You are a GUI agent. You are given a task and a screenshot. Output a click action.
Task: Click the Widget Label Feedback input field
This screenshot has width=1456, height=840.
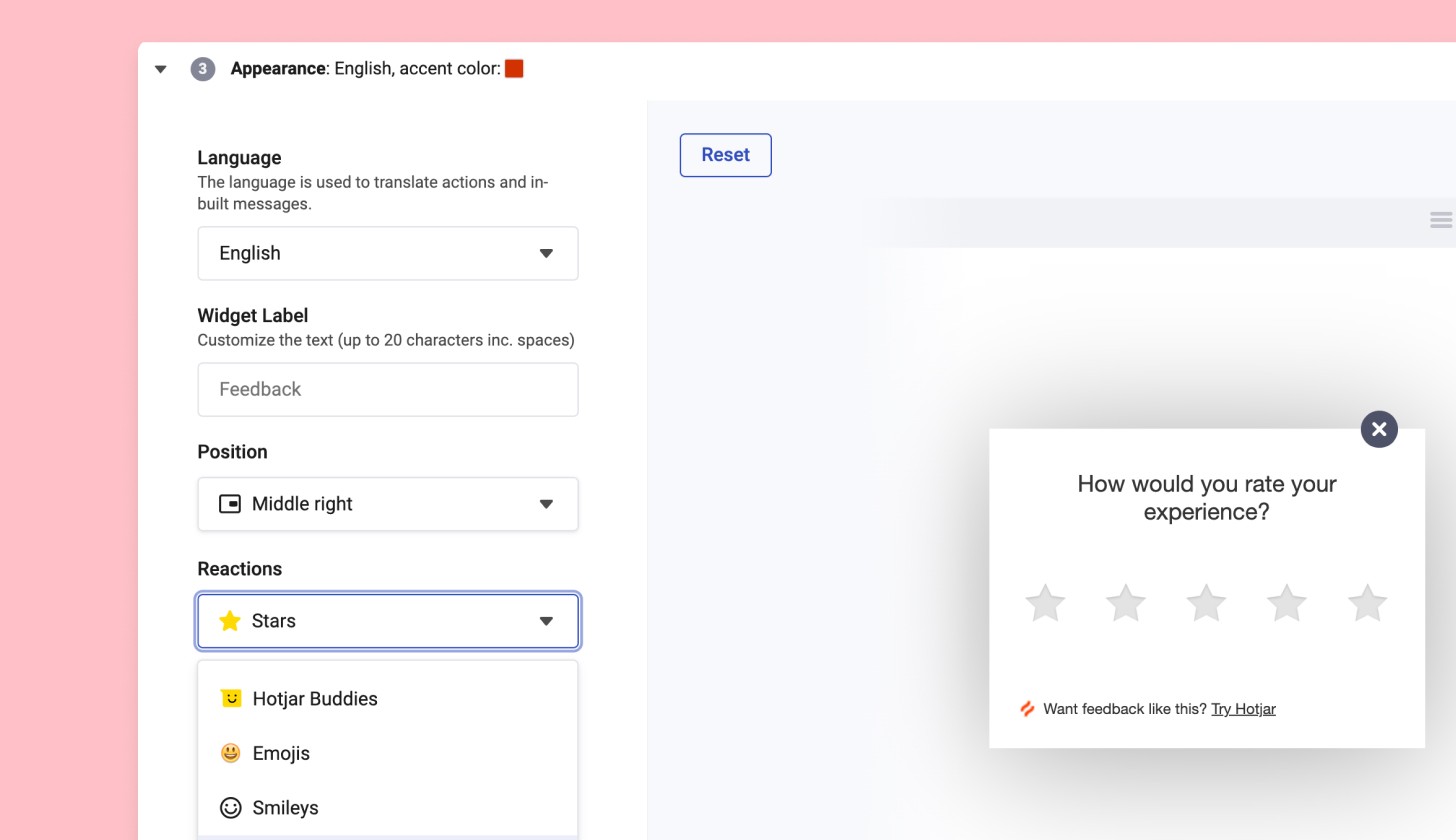pos(388,389)
